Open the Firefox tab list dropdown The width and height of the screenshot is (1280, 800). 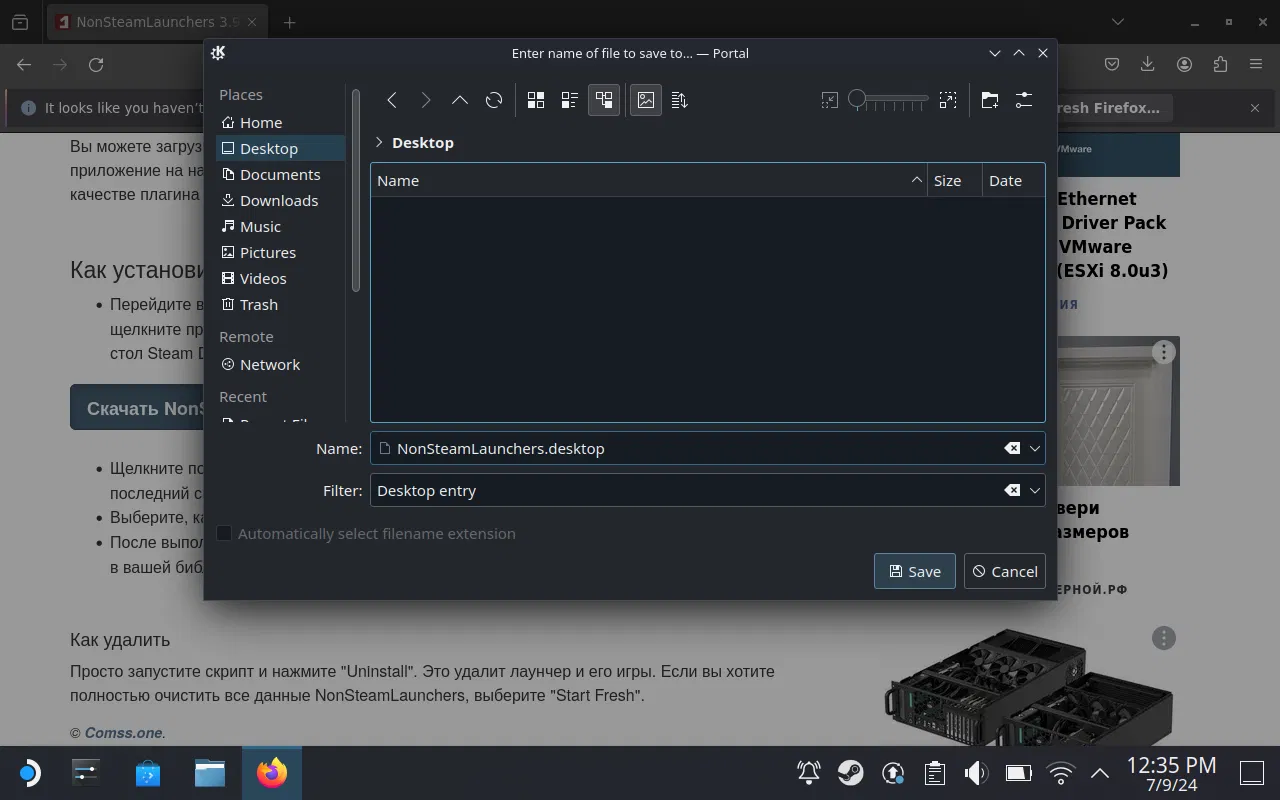[x=1117, y=22]
